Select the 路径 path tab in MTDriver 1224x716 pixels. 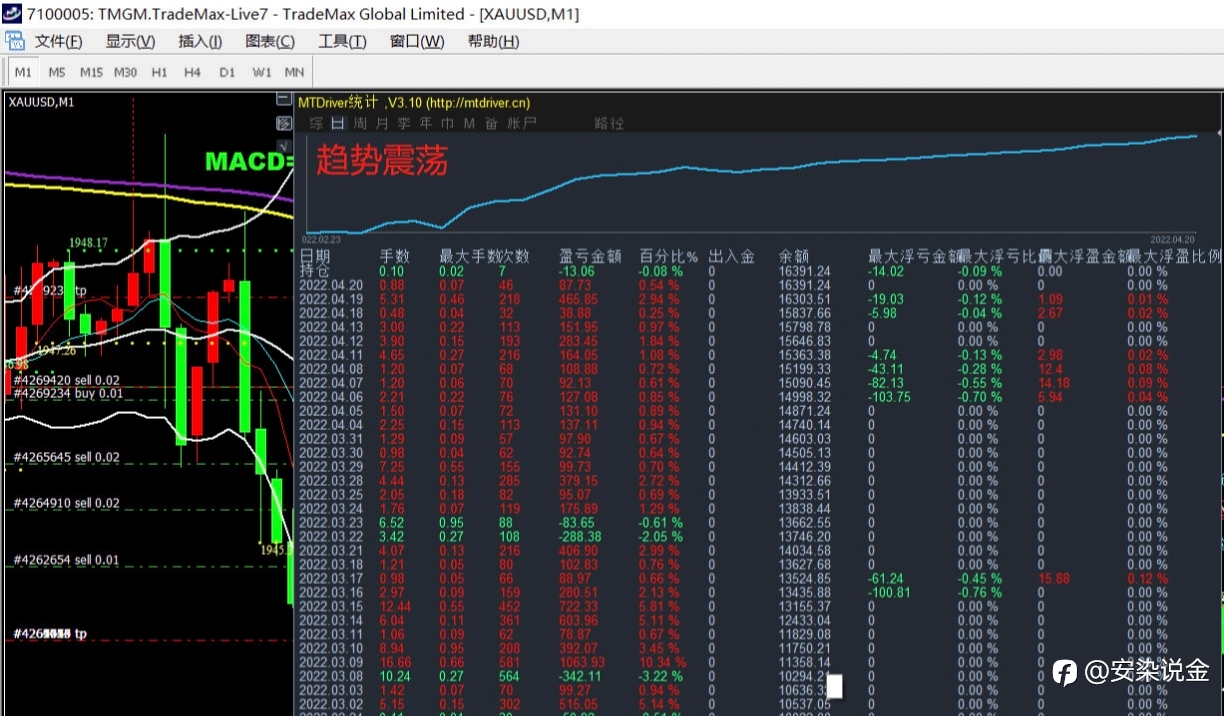pos(609,123)
